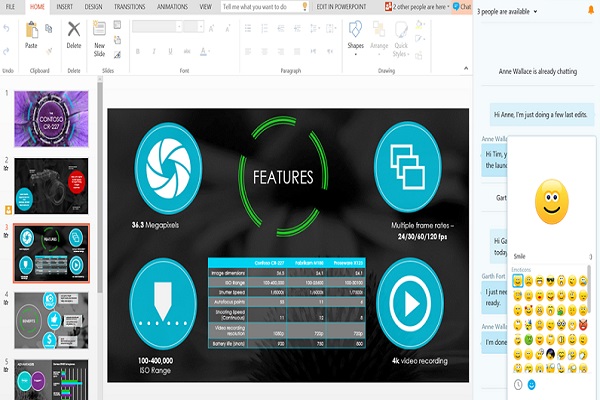Click the Copy icon in Clipboard group
The image size is (600, 400).
[x=49, y=28]
